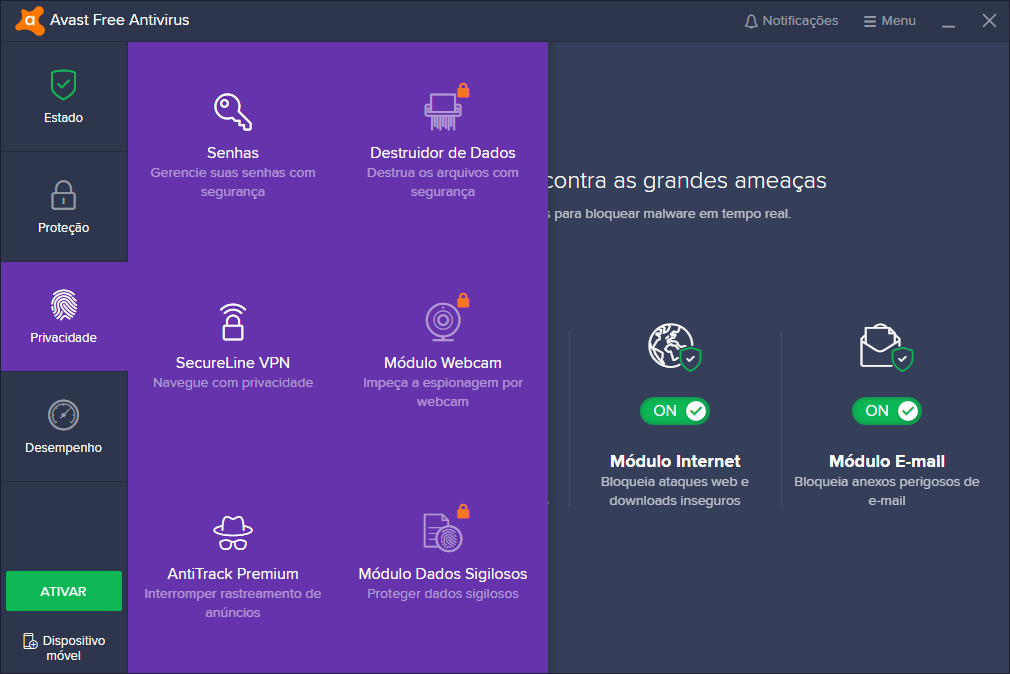Click the orange lock on Destruidor de Dados

click(x=463, y=90)
